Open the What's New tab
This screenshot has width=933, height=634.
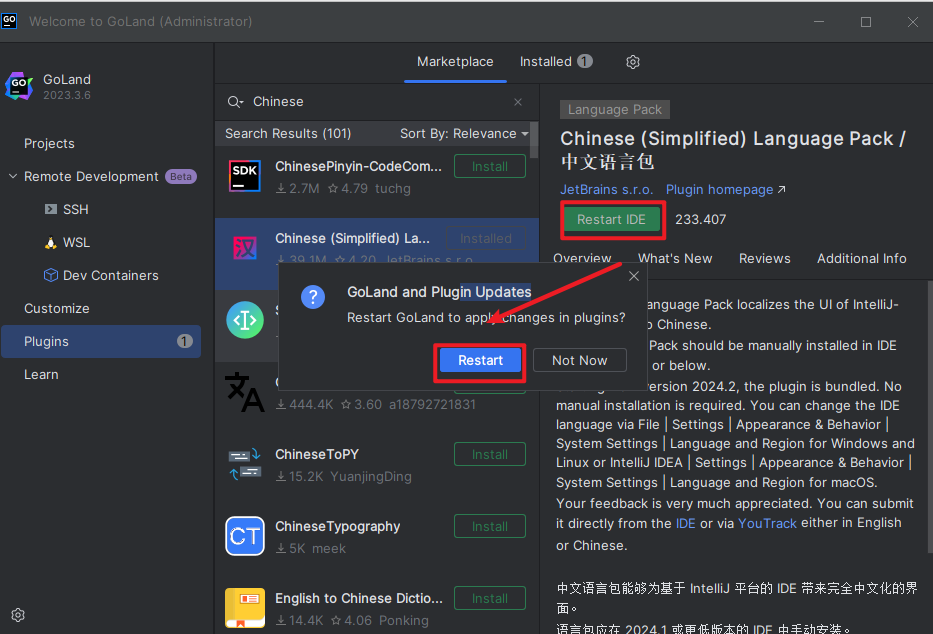(675, 258)
